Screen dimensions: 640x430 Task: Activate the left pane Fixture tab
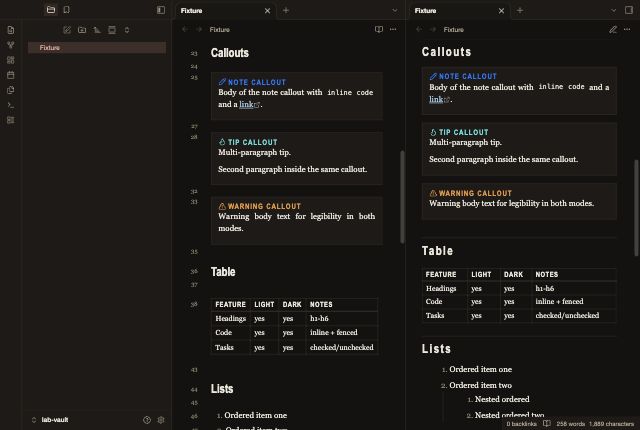[x=225, y=11]
